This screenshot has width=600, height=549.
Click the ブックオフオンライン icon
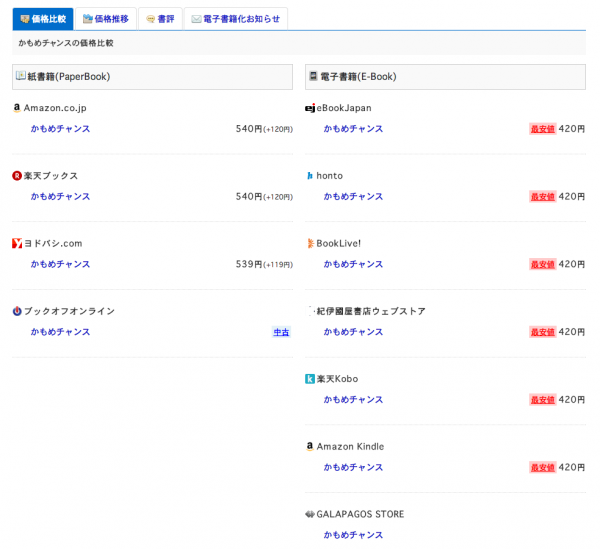pyautogui.click(x=17, y=311)
